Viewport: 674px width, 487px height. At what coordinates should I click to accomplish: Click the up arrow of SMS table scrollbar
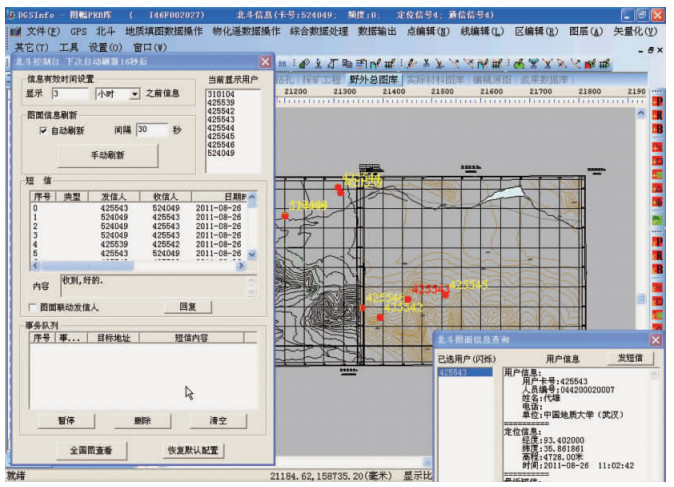tap(252, 197)
